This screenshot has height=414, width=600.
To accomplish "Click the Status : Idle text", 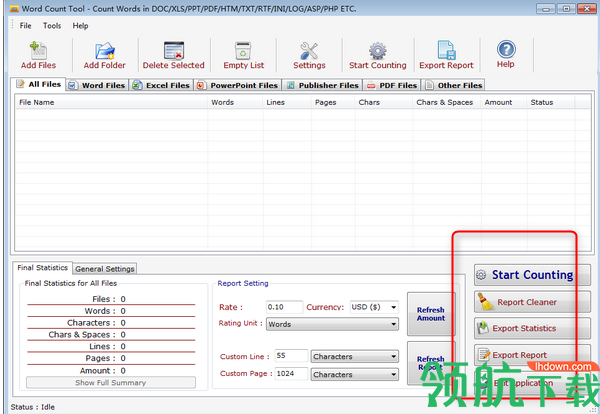I will tap(33, 407).
